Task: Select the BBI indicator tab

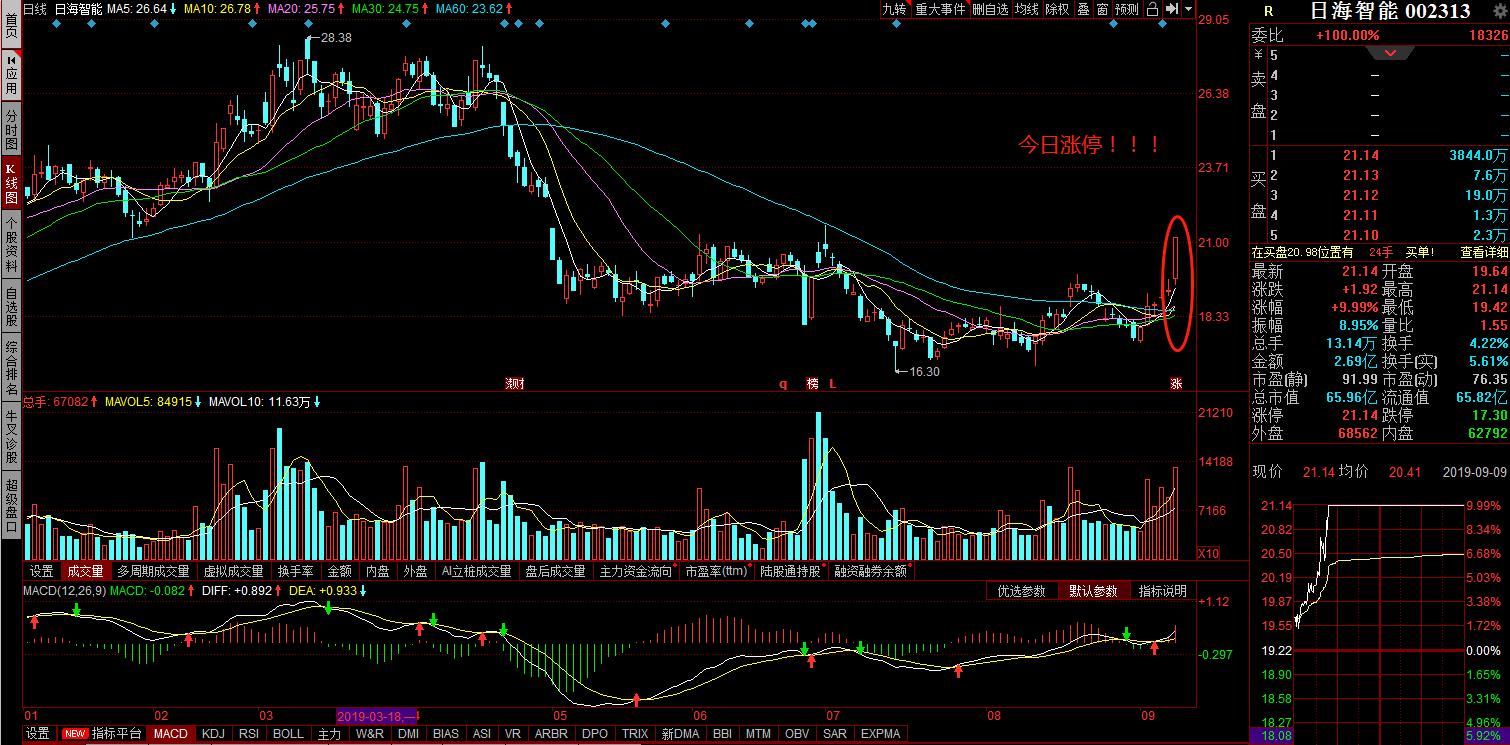Action: (x=724, y=734)
